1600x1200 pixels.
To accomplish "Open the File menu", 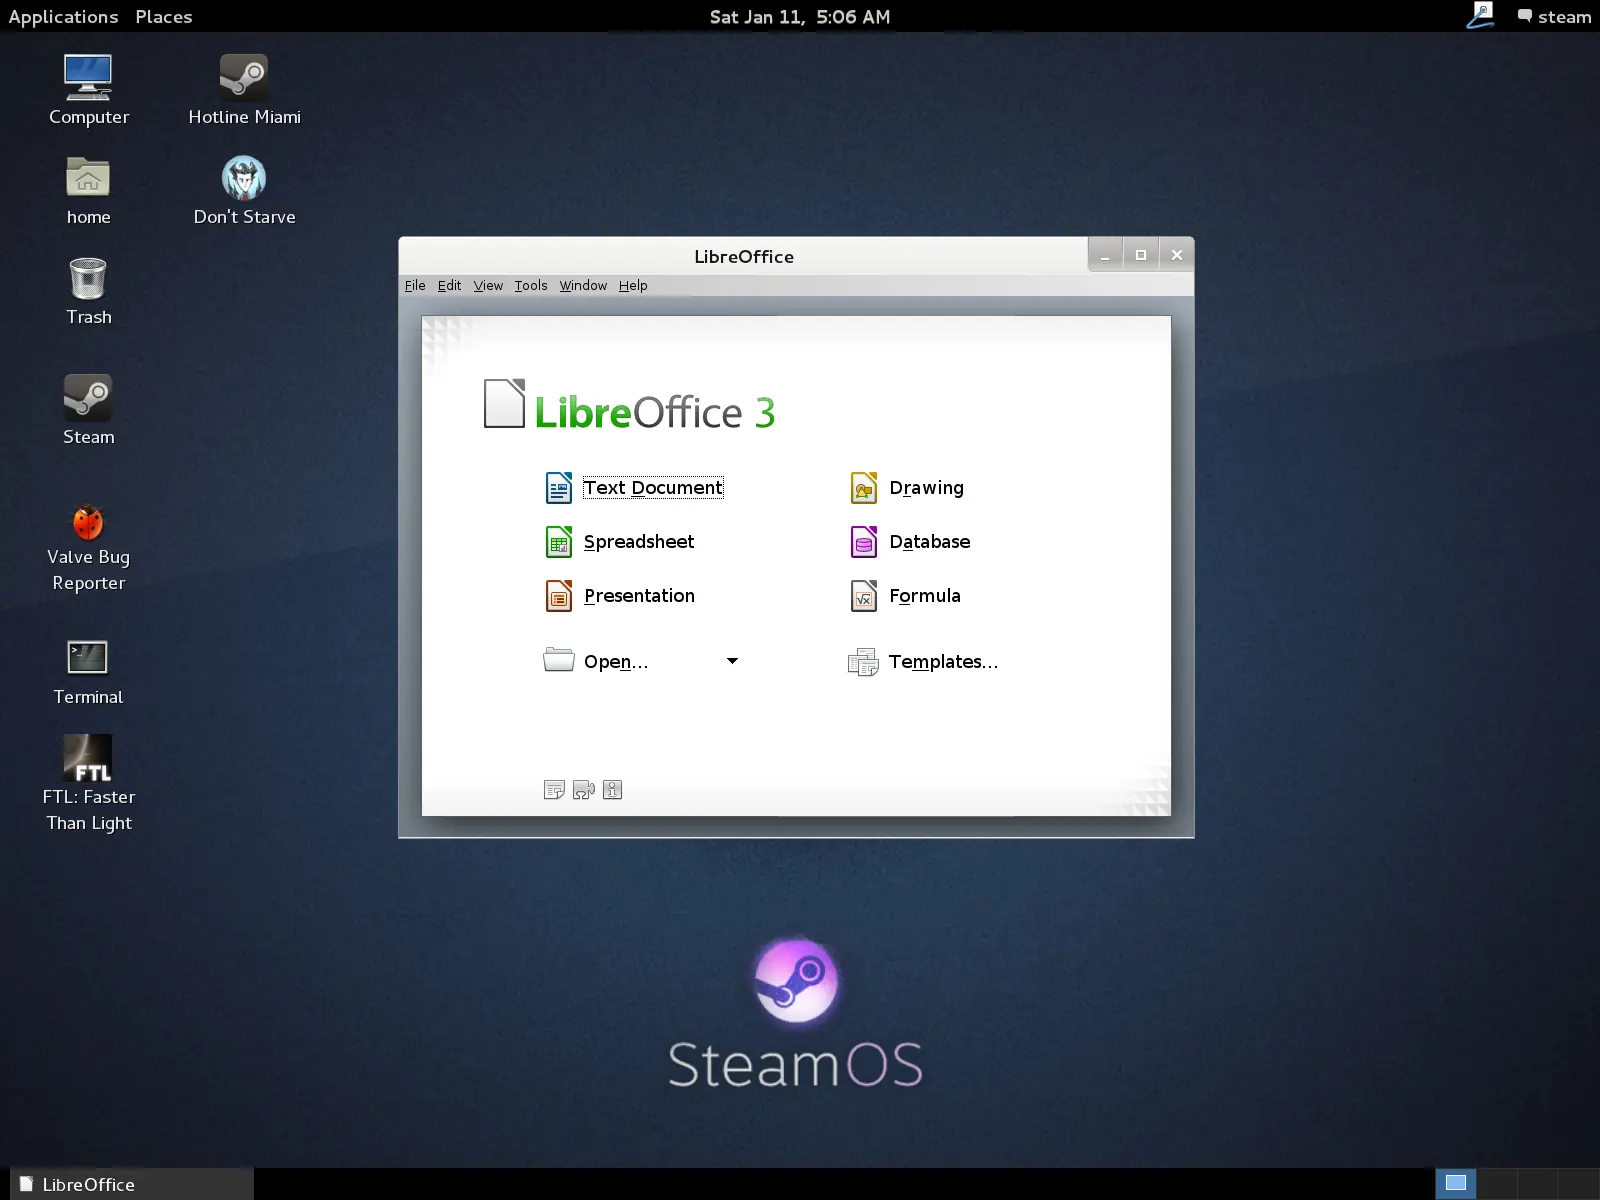I will pyautogui.click(x=415, y=286).
